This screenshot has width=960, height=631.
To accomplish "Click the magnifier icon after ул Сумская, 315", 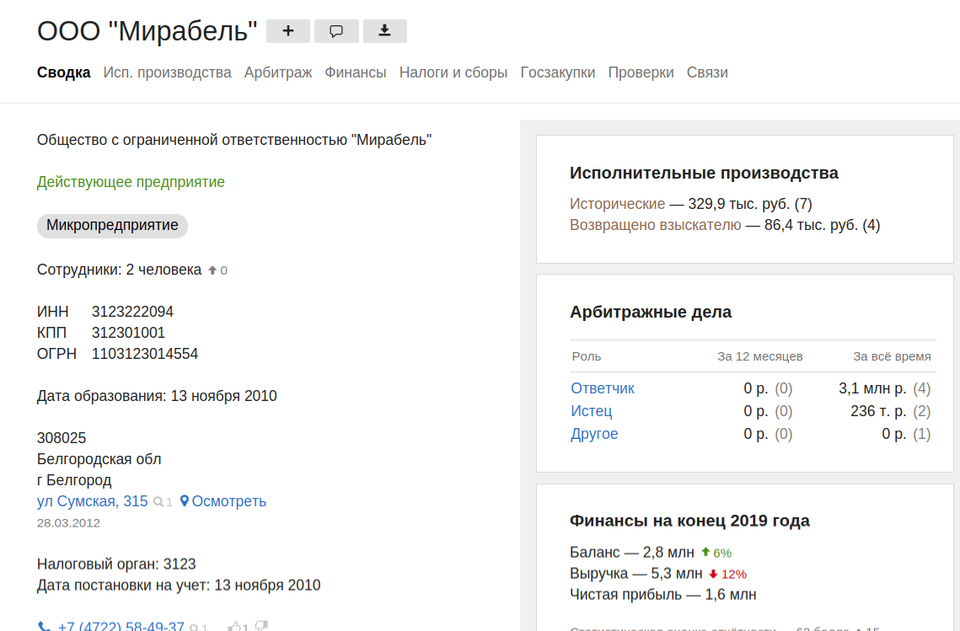I will coord(158,502).
